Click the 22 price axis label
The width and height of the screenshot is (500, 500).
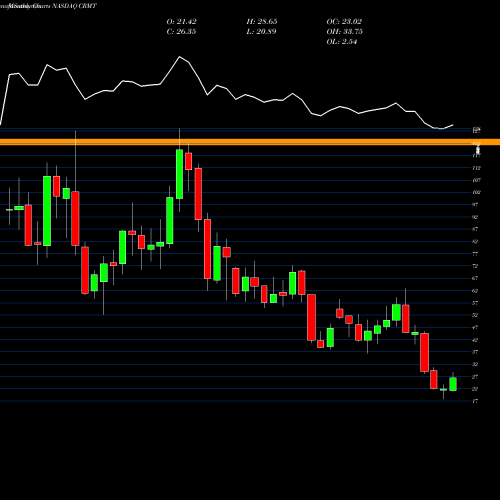coord(475,389)
